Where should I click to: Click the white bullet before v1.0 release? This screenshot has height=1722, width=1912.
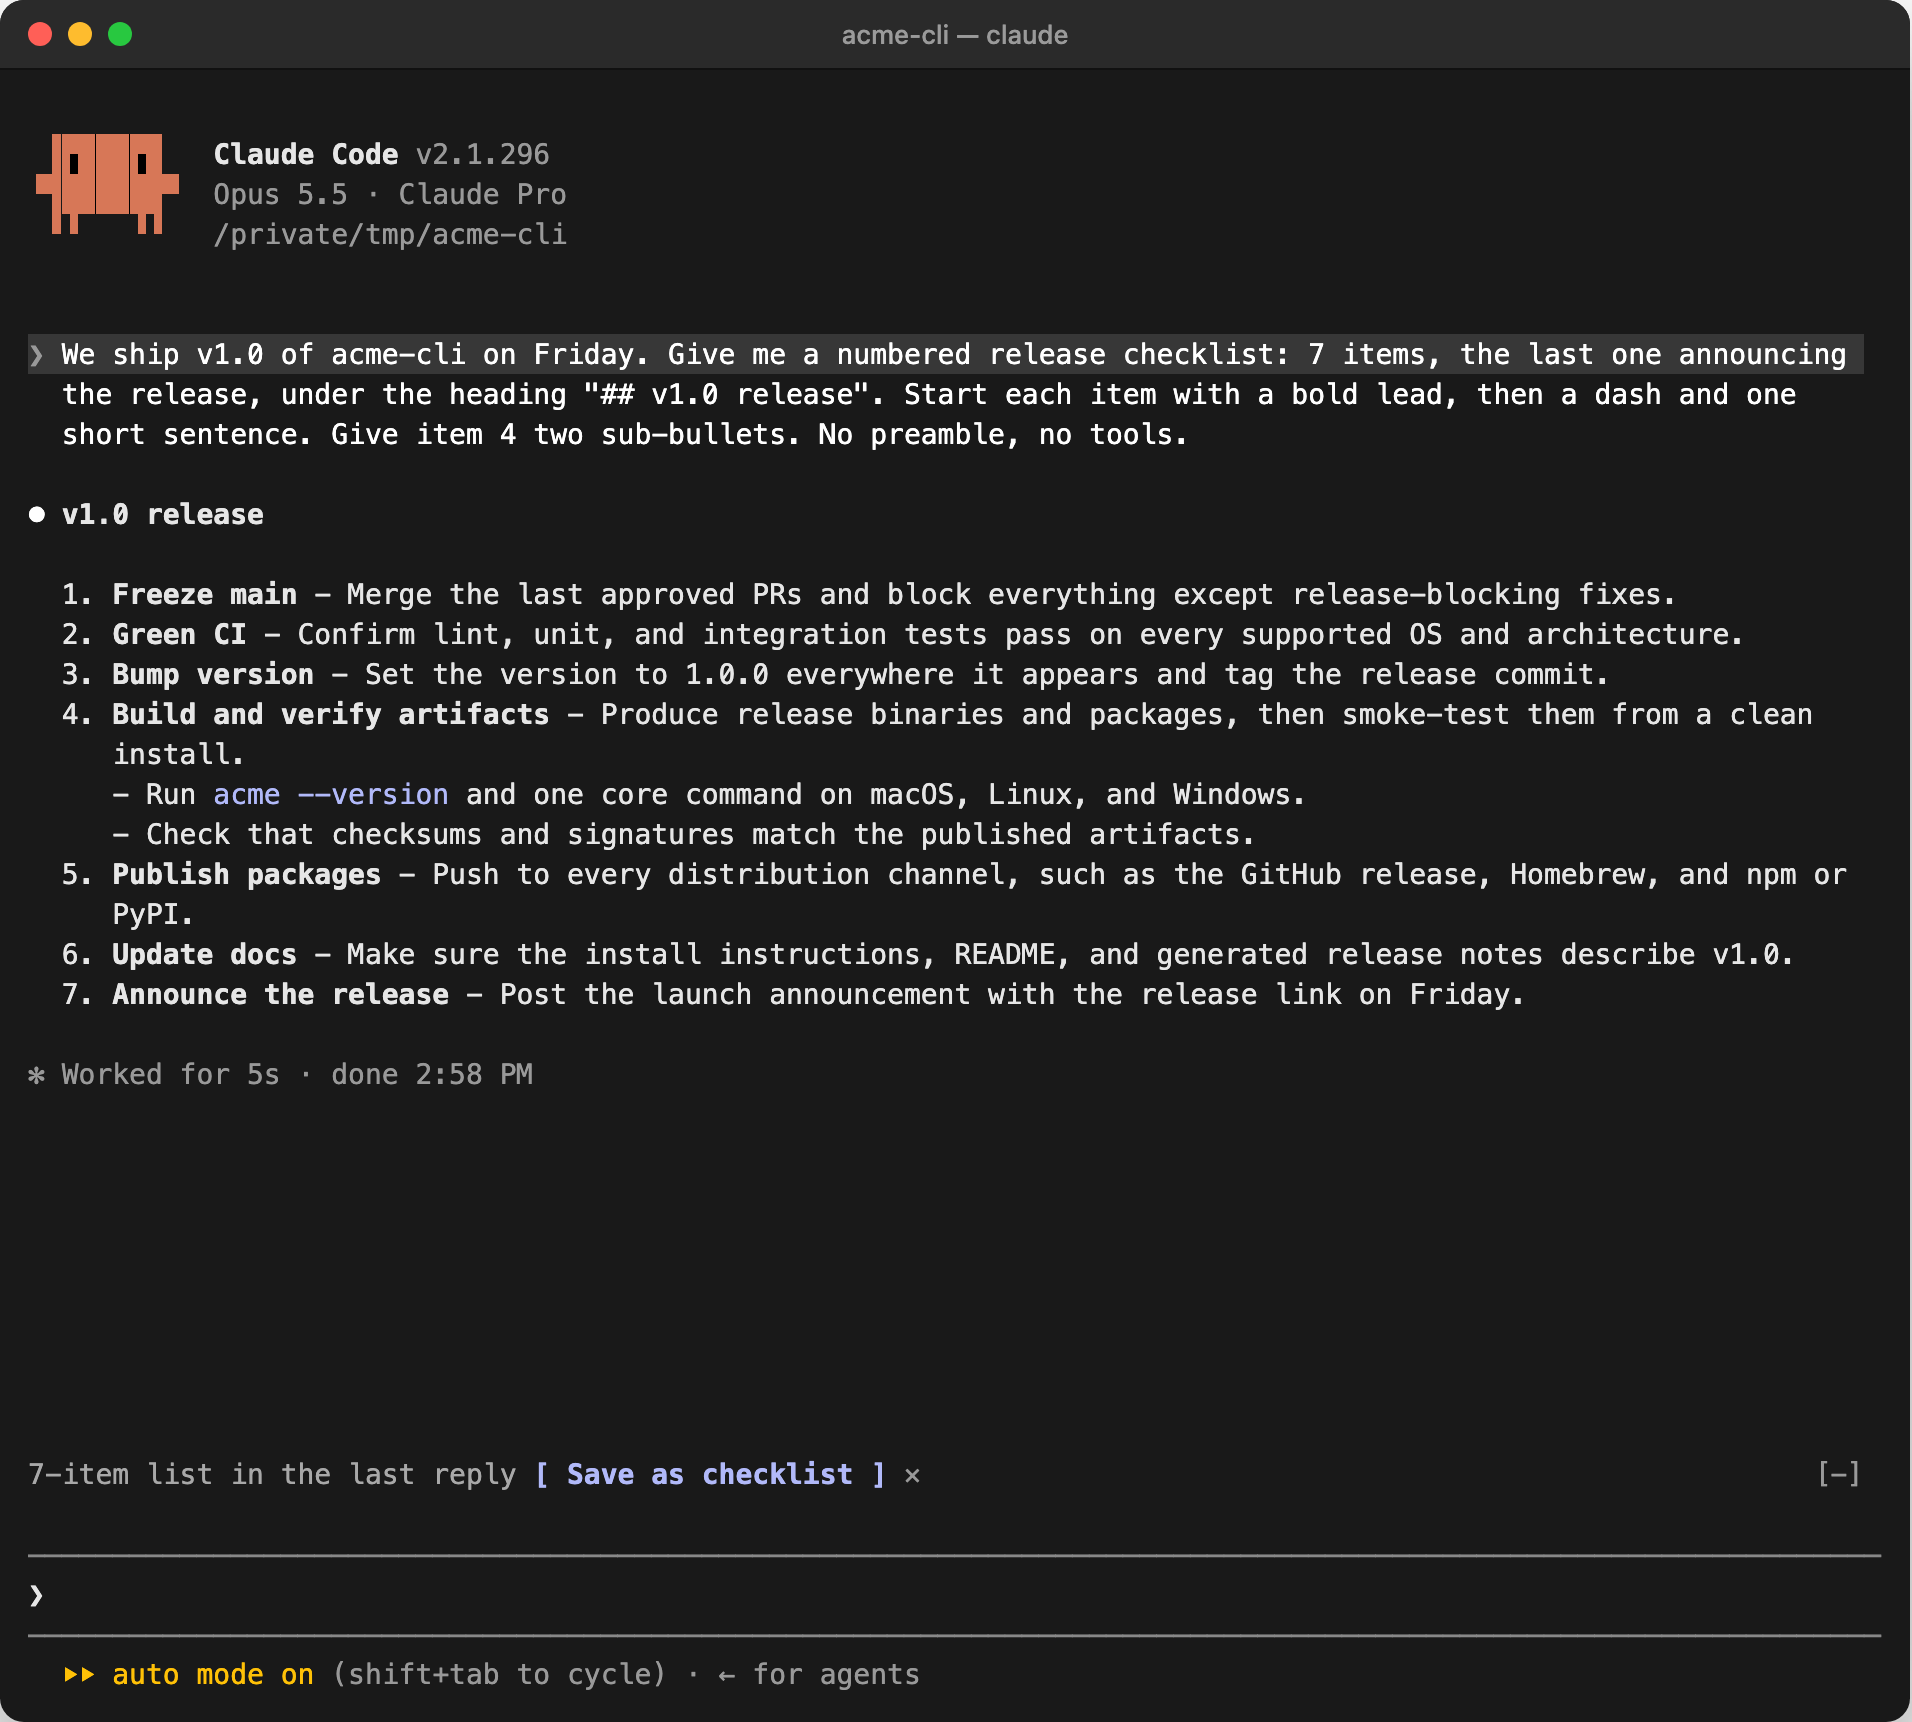pos(37,514)
